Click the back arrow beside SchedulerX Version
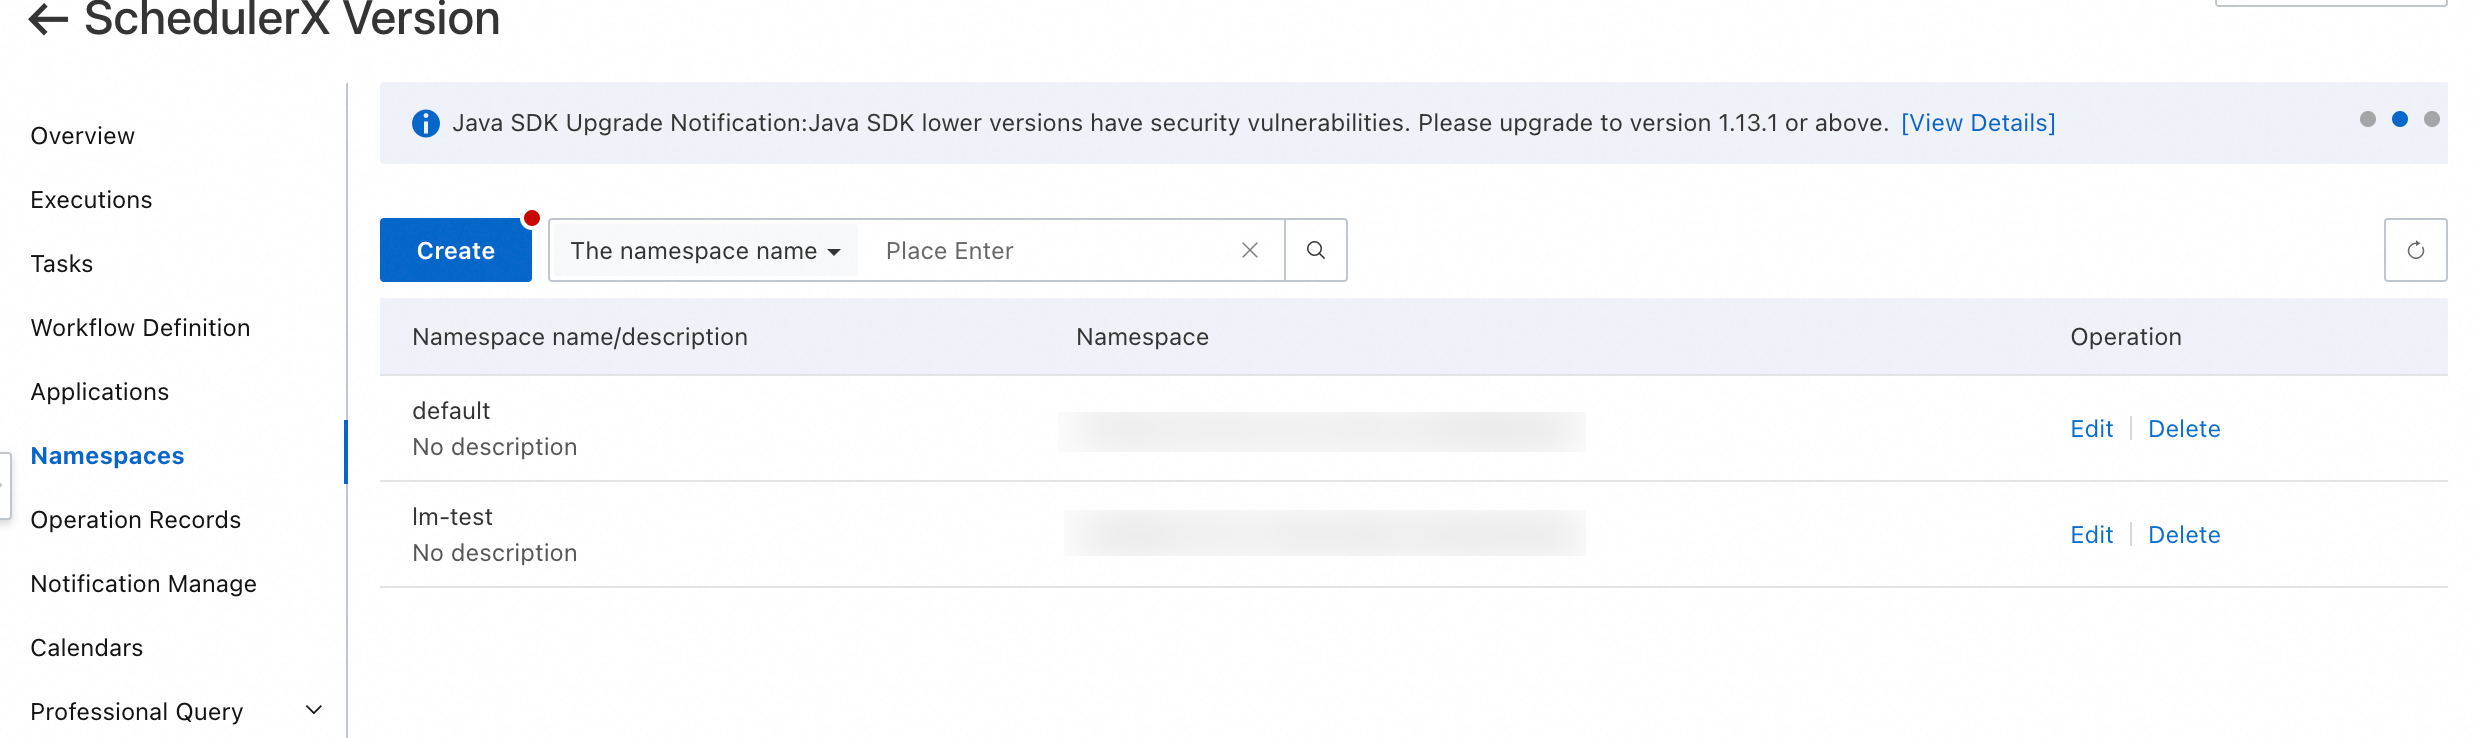Image resolution: width=2474 pixels, height=738 pixels. tap(48, 18)
